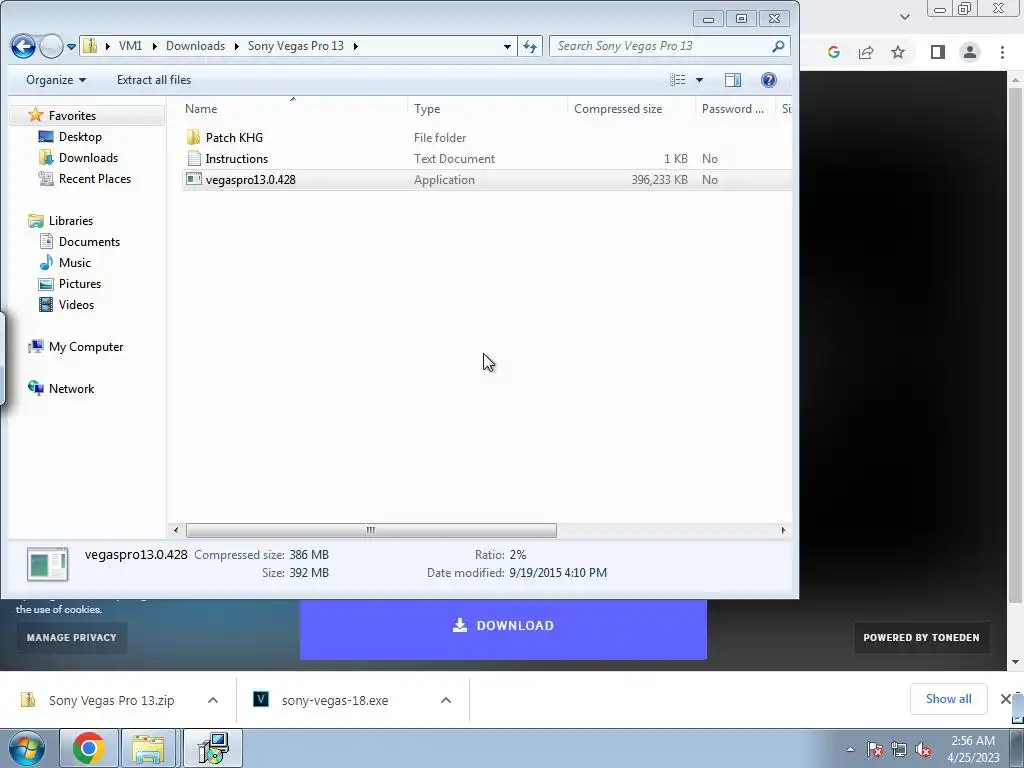The image size is (1024, 768).
Task: Open Favorites in navigation pane
Action: pos(72,116)
